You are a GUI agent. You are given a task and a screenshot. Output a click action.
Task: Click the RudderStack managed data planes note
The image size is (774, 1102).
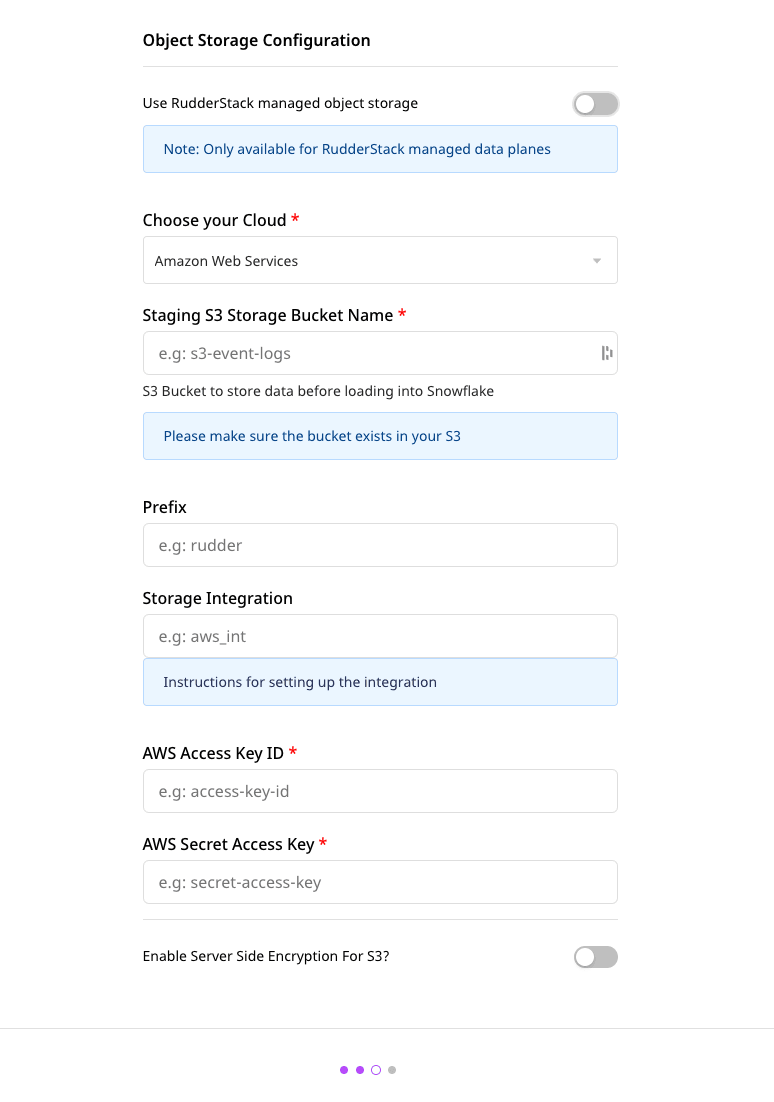click(380, 148)
